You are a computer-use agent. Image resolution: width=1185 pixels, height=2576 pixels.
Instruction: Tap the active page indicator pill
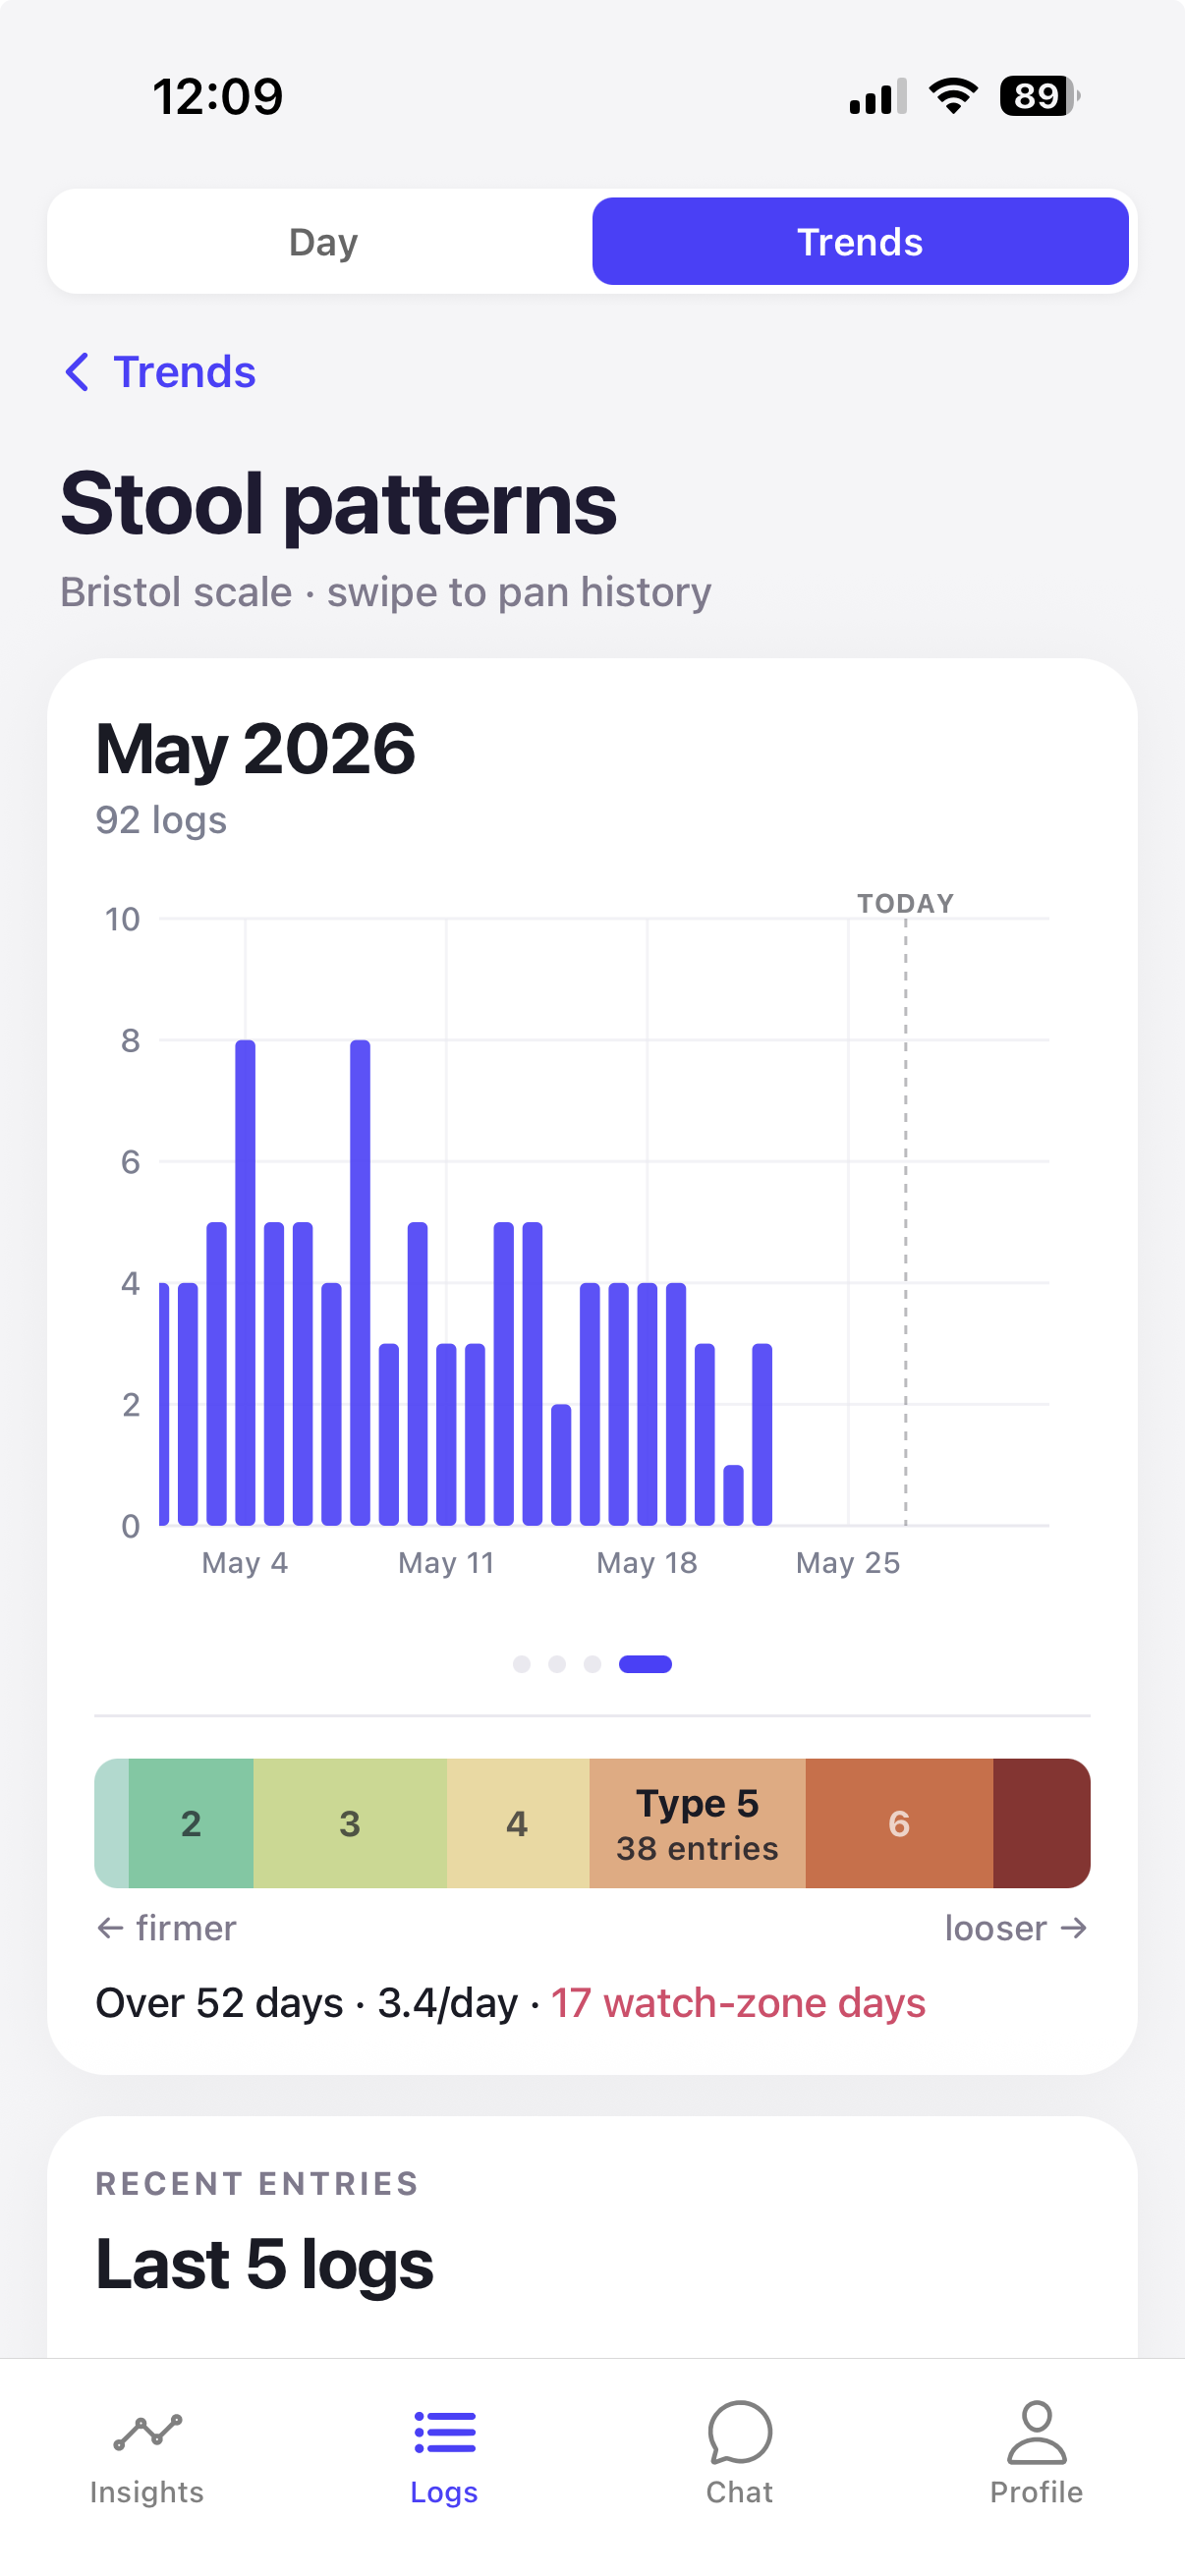click(645, 1664)
